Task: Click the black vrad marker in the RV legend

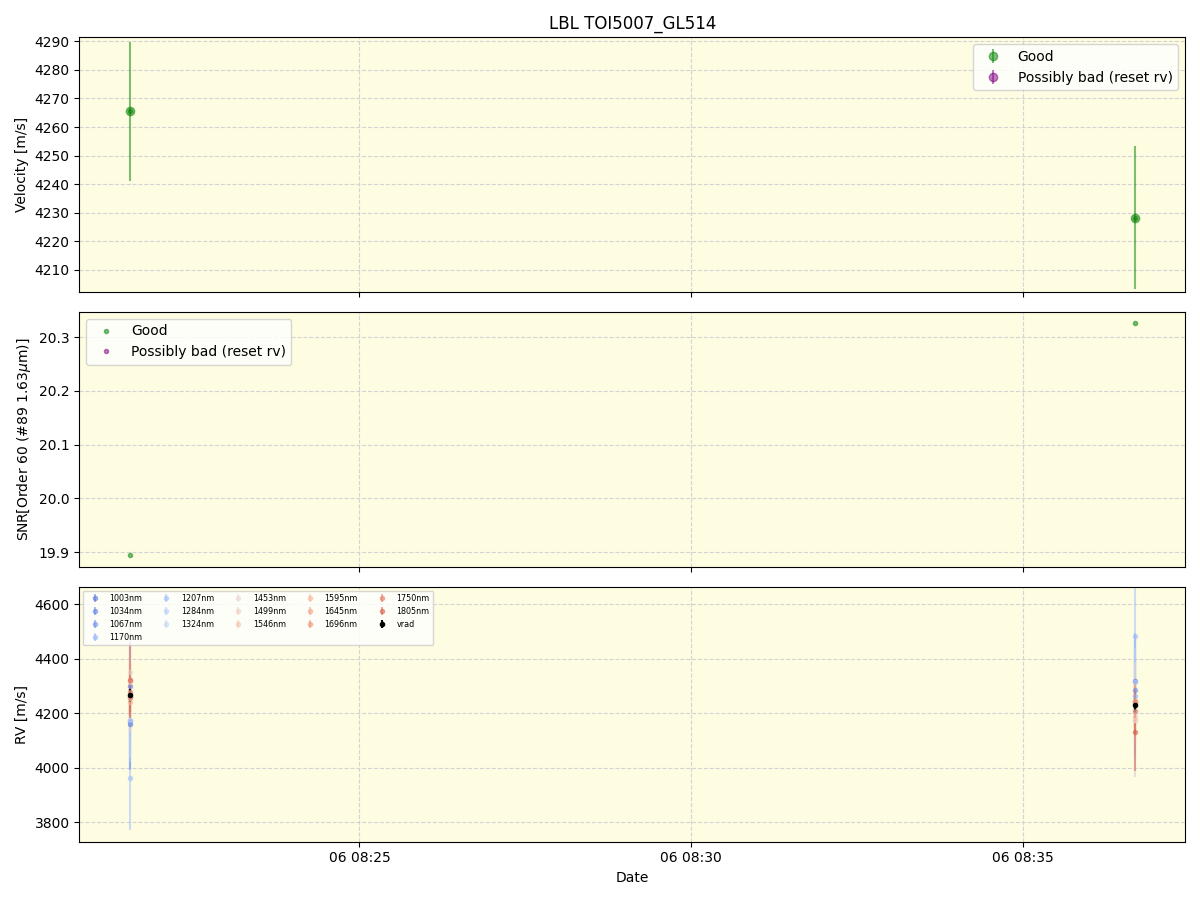Action: click(x=382, y=624)
